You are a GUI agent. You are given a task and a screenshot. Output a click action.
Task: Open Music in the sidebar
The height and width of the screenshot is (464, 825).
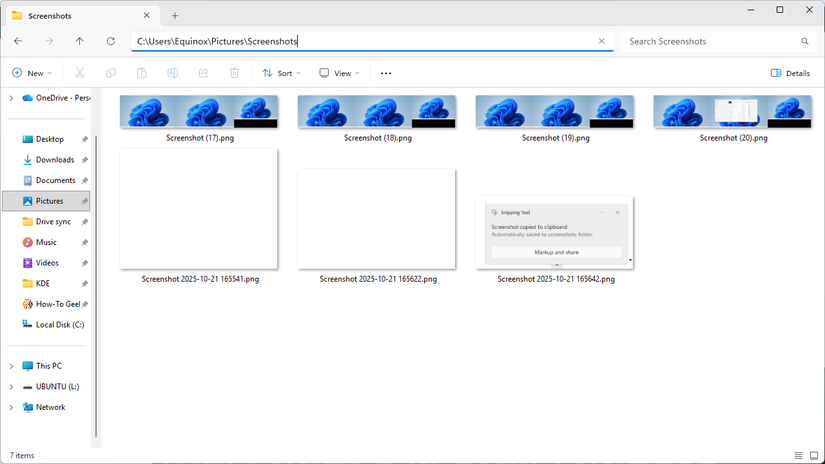46,243
